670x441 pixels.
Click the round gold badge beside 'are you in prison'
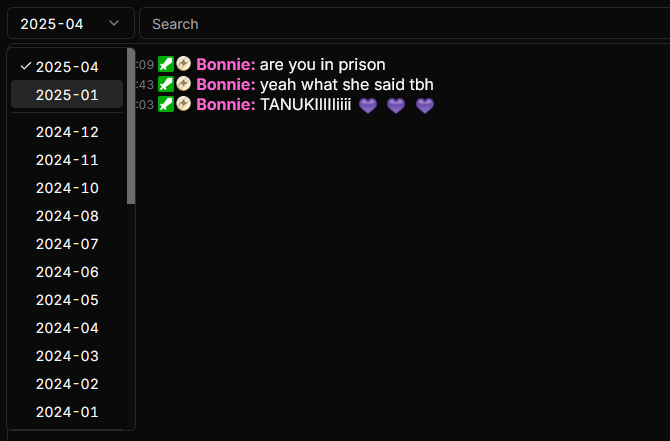183,64
